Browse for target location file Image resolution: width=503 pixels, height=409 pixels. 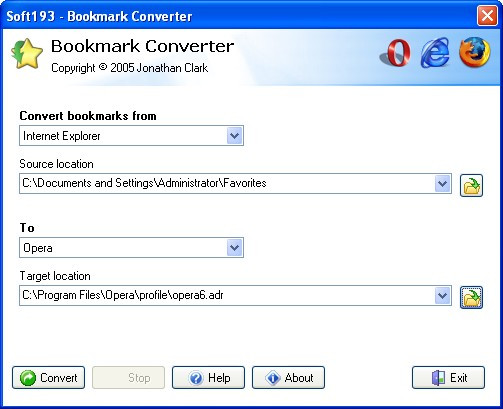[471, 297]
